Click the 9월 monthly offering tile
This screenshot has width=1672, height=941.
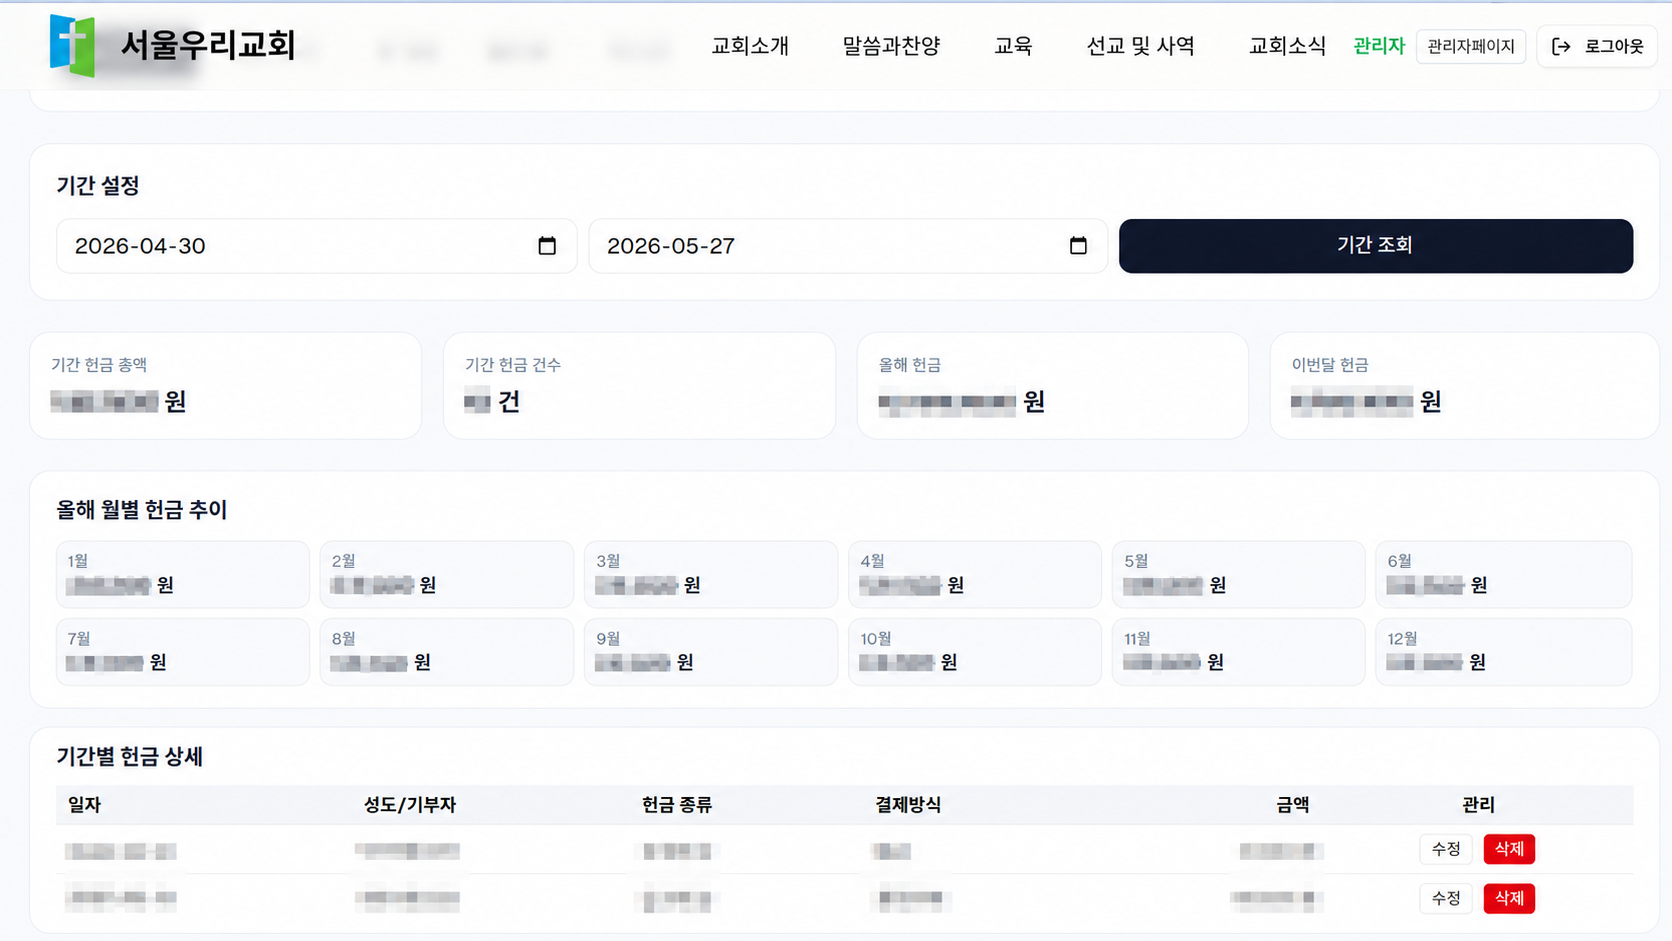(x=711, y=652)
